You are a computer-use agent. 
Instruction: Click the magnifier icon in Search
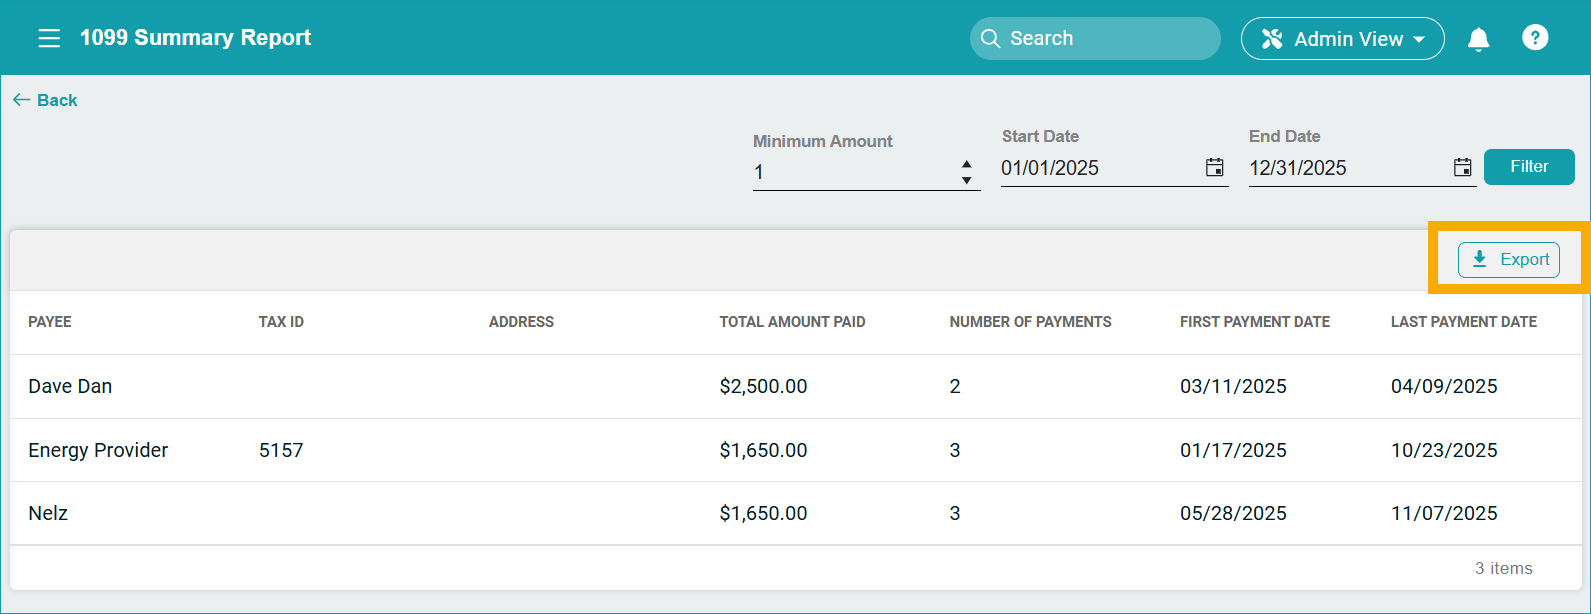point(990,39)
